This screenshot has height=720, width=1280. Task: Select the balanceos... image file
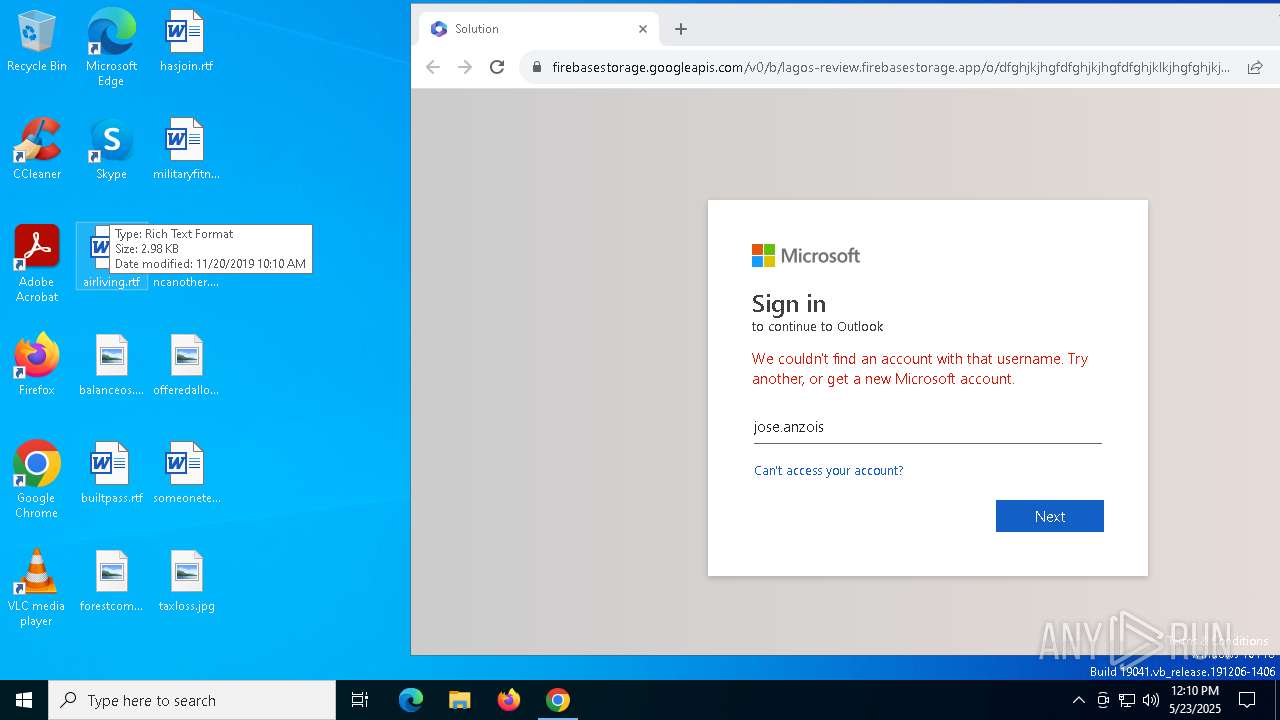111,365
